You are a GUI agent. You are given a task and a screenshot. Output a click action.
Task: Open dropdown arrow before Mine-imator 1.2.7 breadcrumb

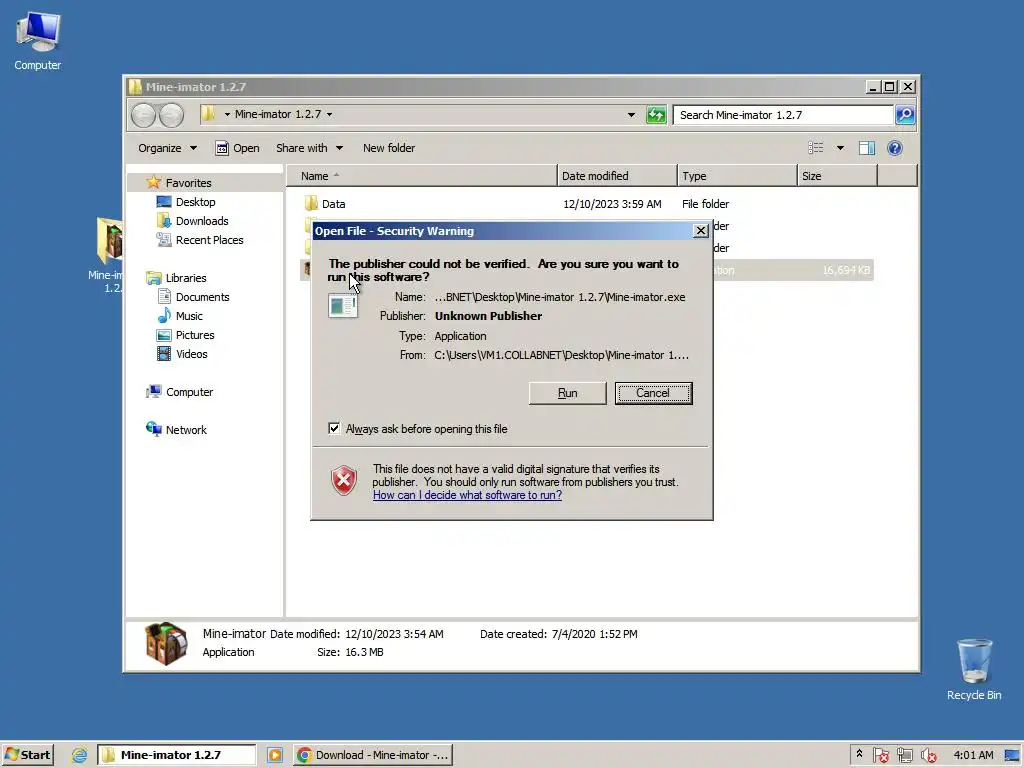(227, 114)
